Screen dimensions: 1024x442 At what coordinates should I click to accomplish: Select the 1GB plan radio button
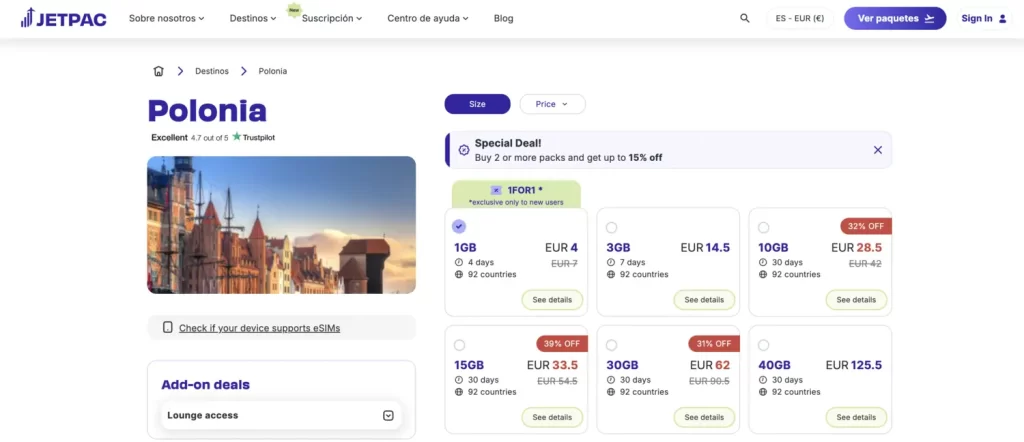pyautogui.click(x=459, y=227)
